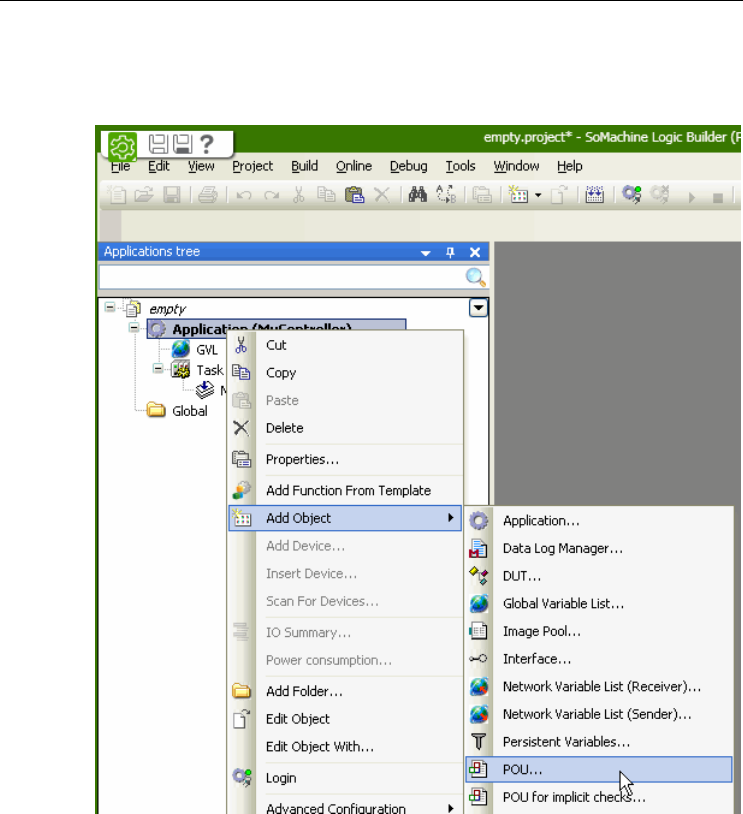
Task: Click the second, darker save disk icon in title bar
Action: point(182,144)
